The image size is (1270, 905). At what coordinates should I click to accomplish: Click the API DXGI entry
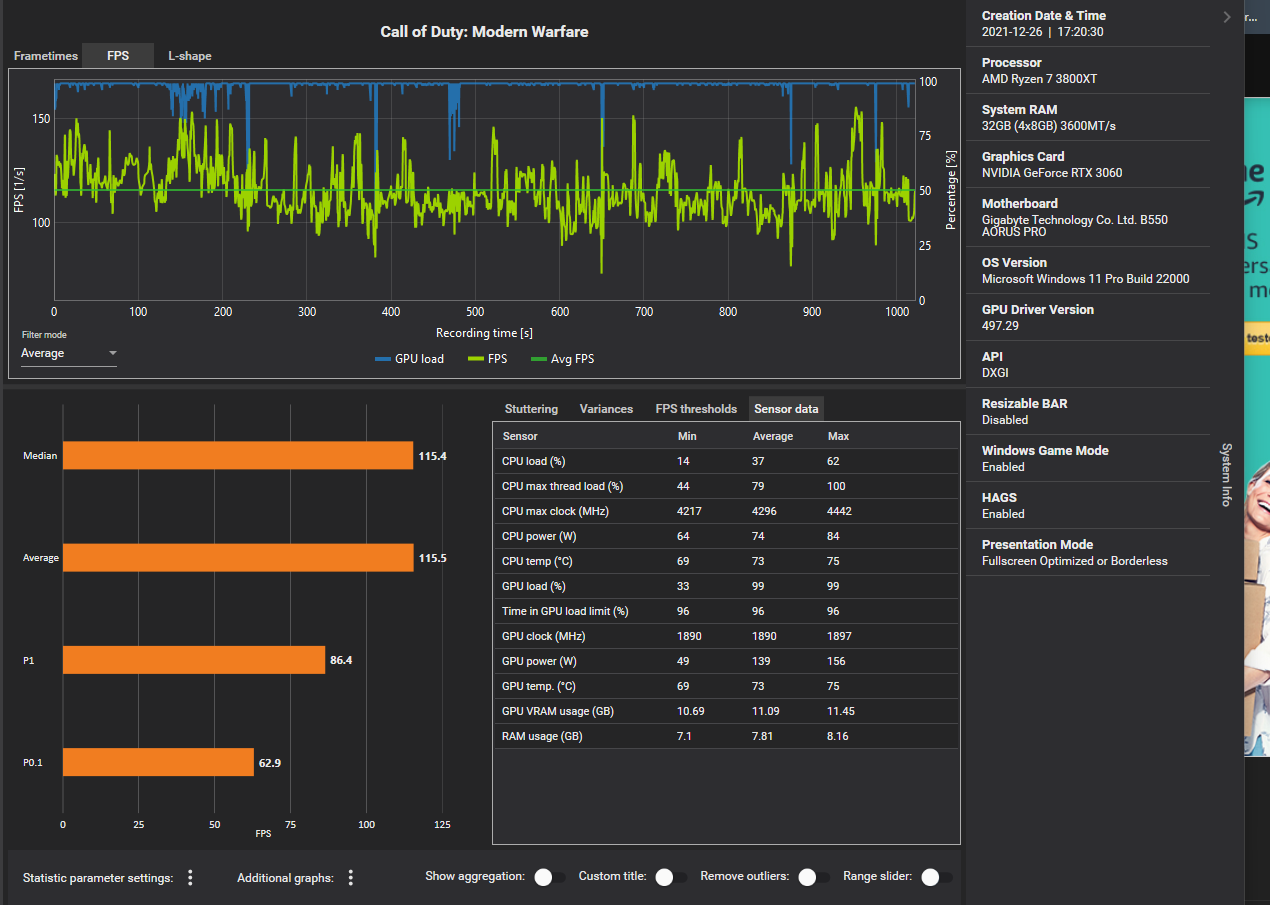(996, 373)
